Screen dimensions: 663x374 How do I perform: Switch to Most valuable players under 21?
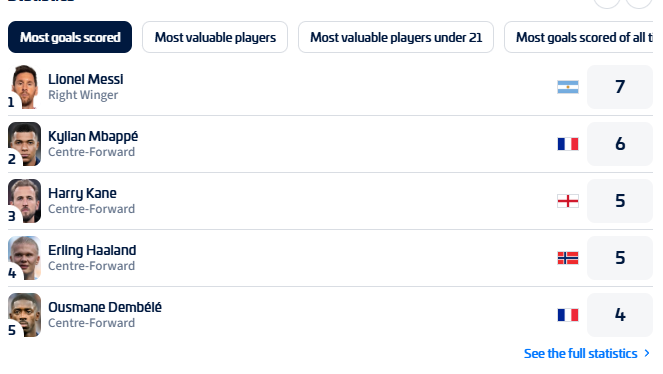tap(396, 37)
